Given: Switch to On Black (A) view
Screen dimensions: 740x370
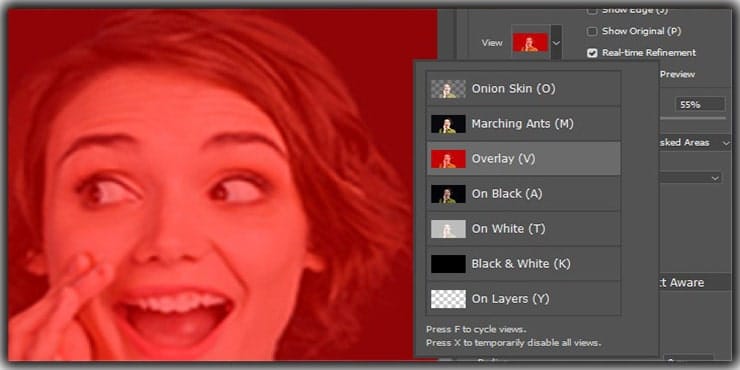Looking at the screenshot, I should (x=523, y=193).
